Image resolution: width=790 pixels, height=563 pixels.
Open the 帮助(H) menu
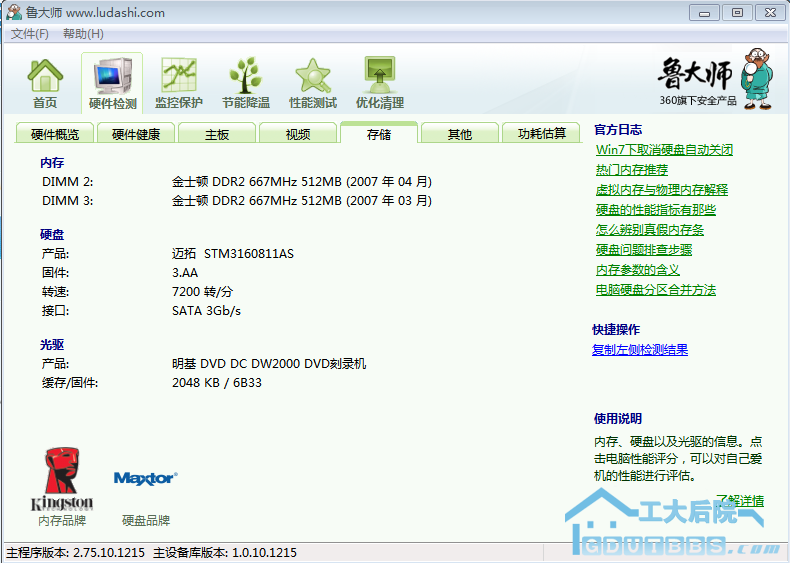pos(83,34)
